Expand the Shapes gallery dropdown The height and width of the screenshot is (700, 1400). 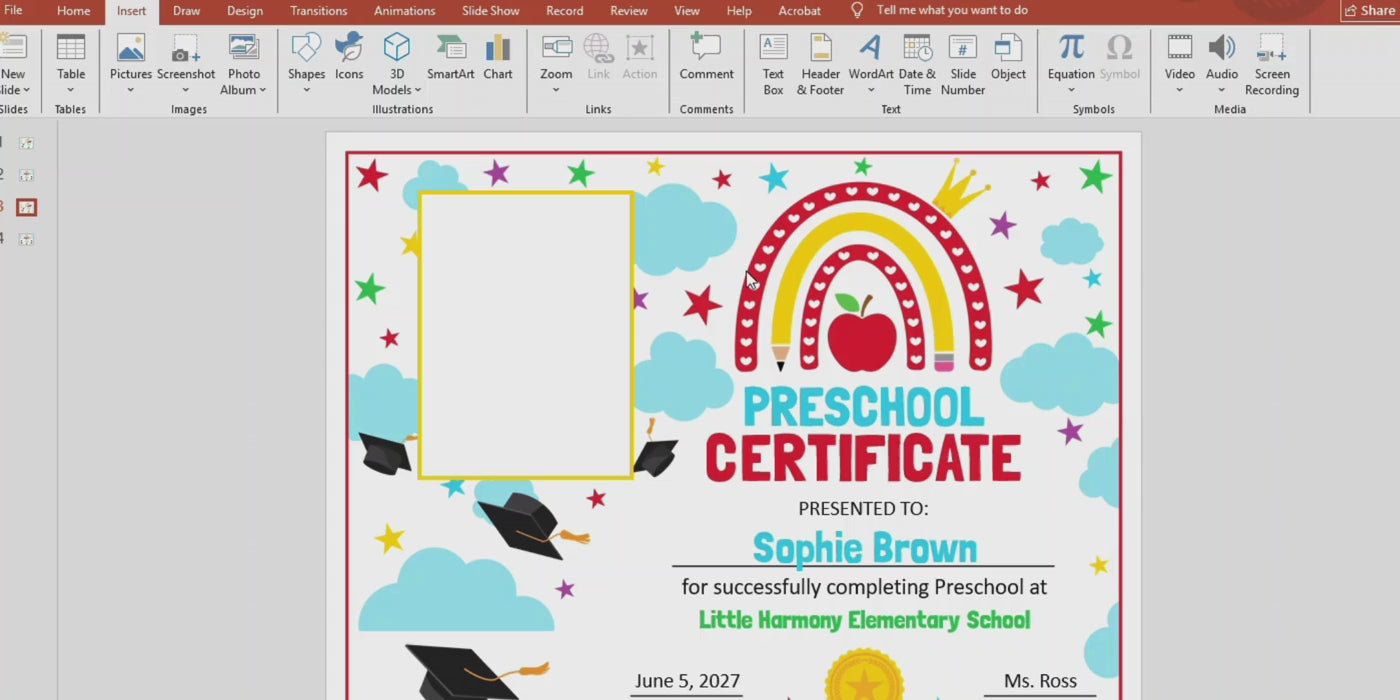pyautogui.click(x=306, y=90)
